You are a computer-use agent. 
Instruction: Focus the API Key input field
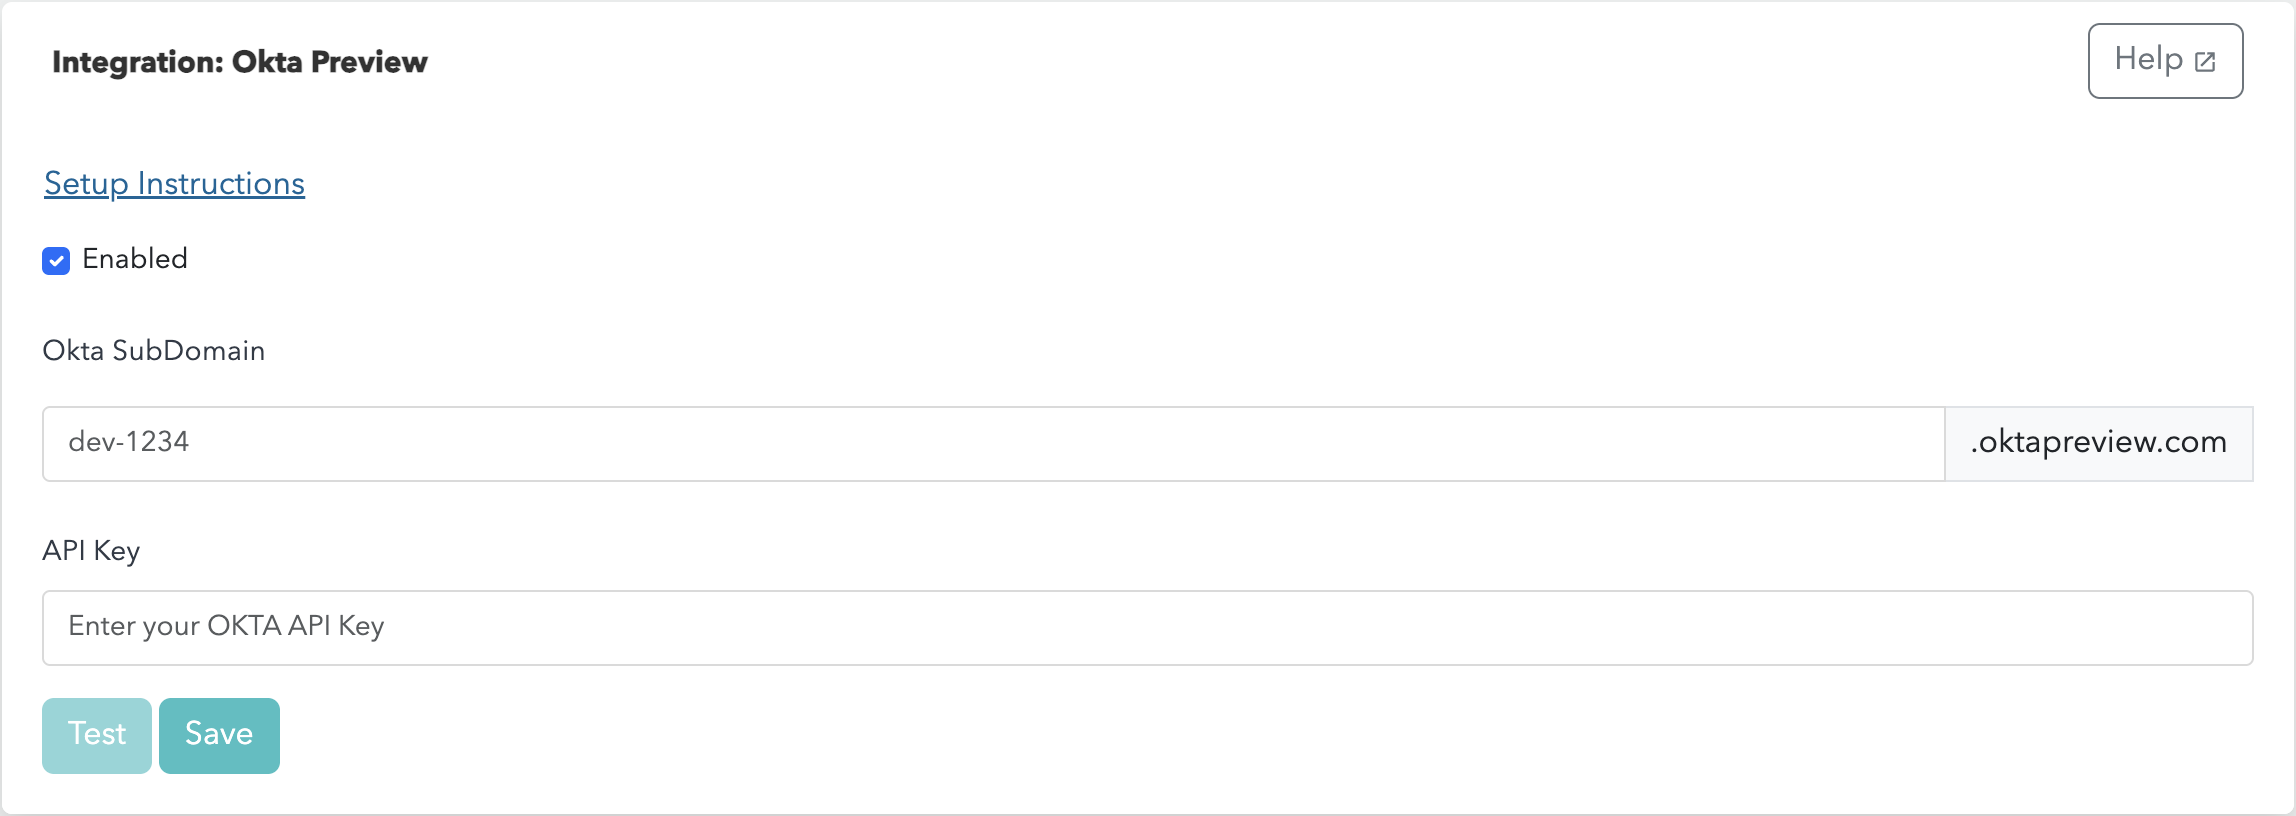coord(1147,628)
